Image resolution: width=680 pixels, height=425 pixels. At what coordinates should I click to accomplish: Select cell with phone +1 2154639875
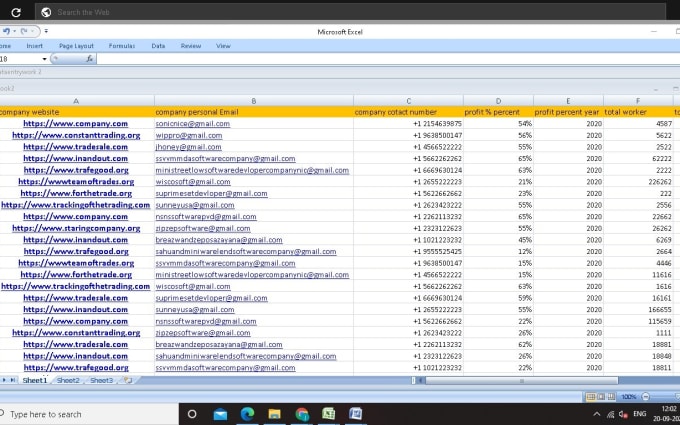(x=409, y=124)
